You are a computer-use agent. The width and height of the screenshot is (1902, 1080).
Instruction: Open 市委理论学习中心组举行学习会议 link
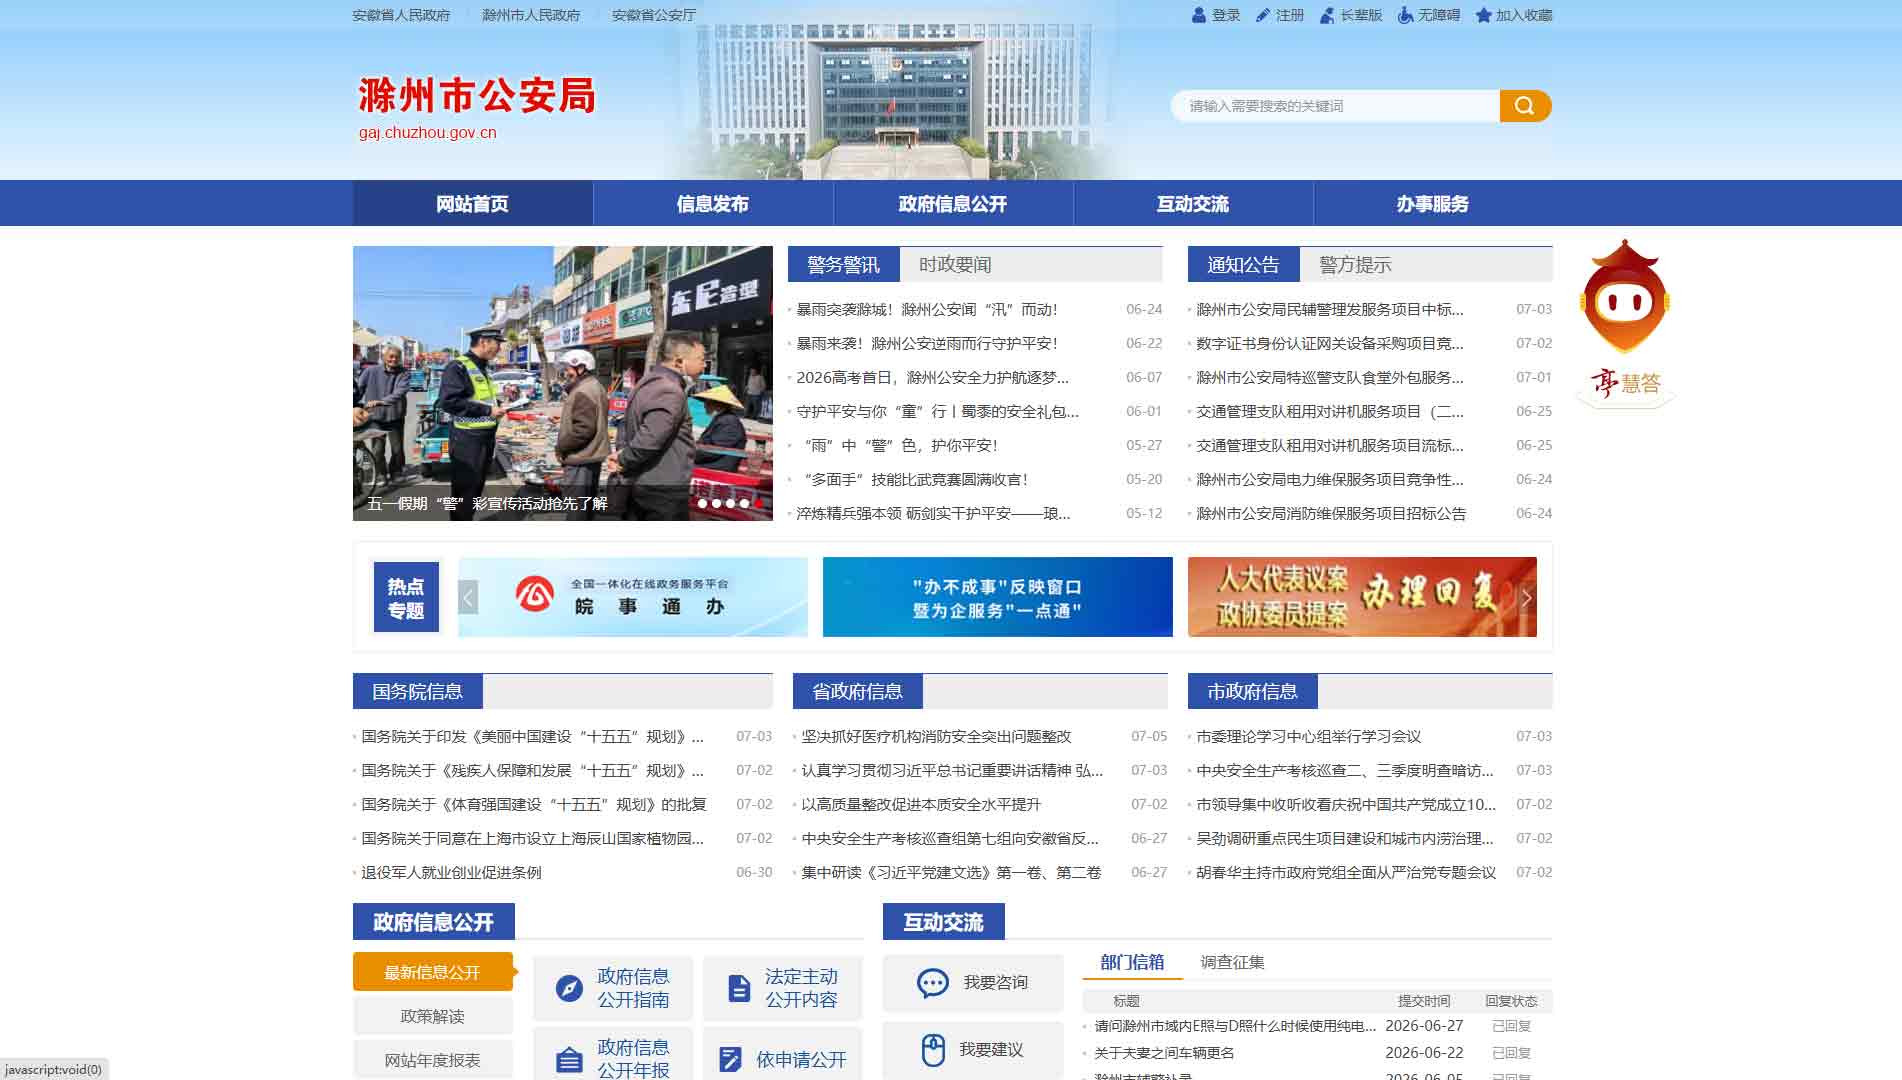point(1308,737)
